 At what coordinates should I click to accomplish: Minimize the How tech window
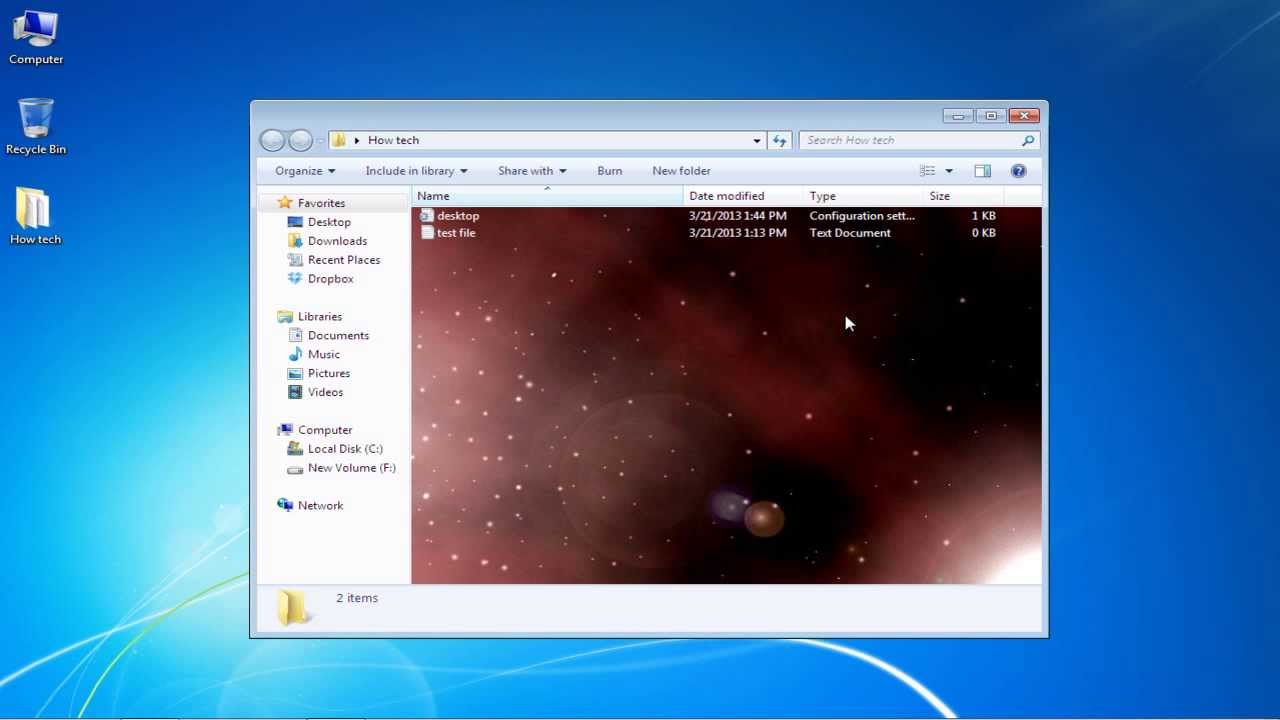[957, 116]
